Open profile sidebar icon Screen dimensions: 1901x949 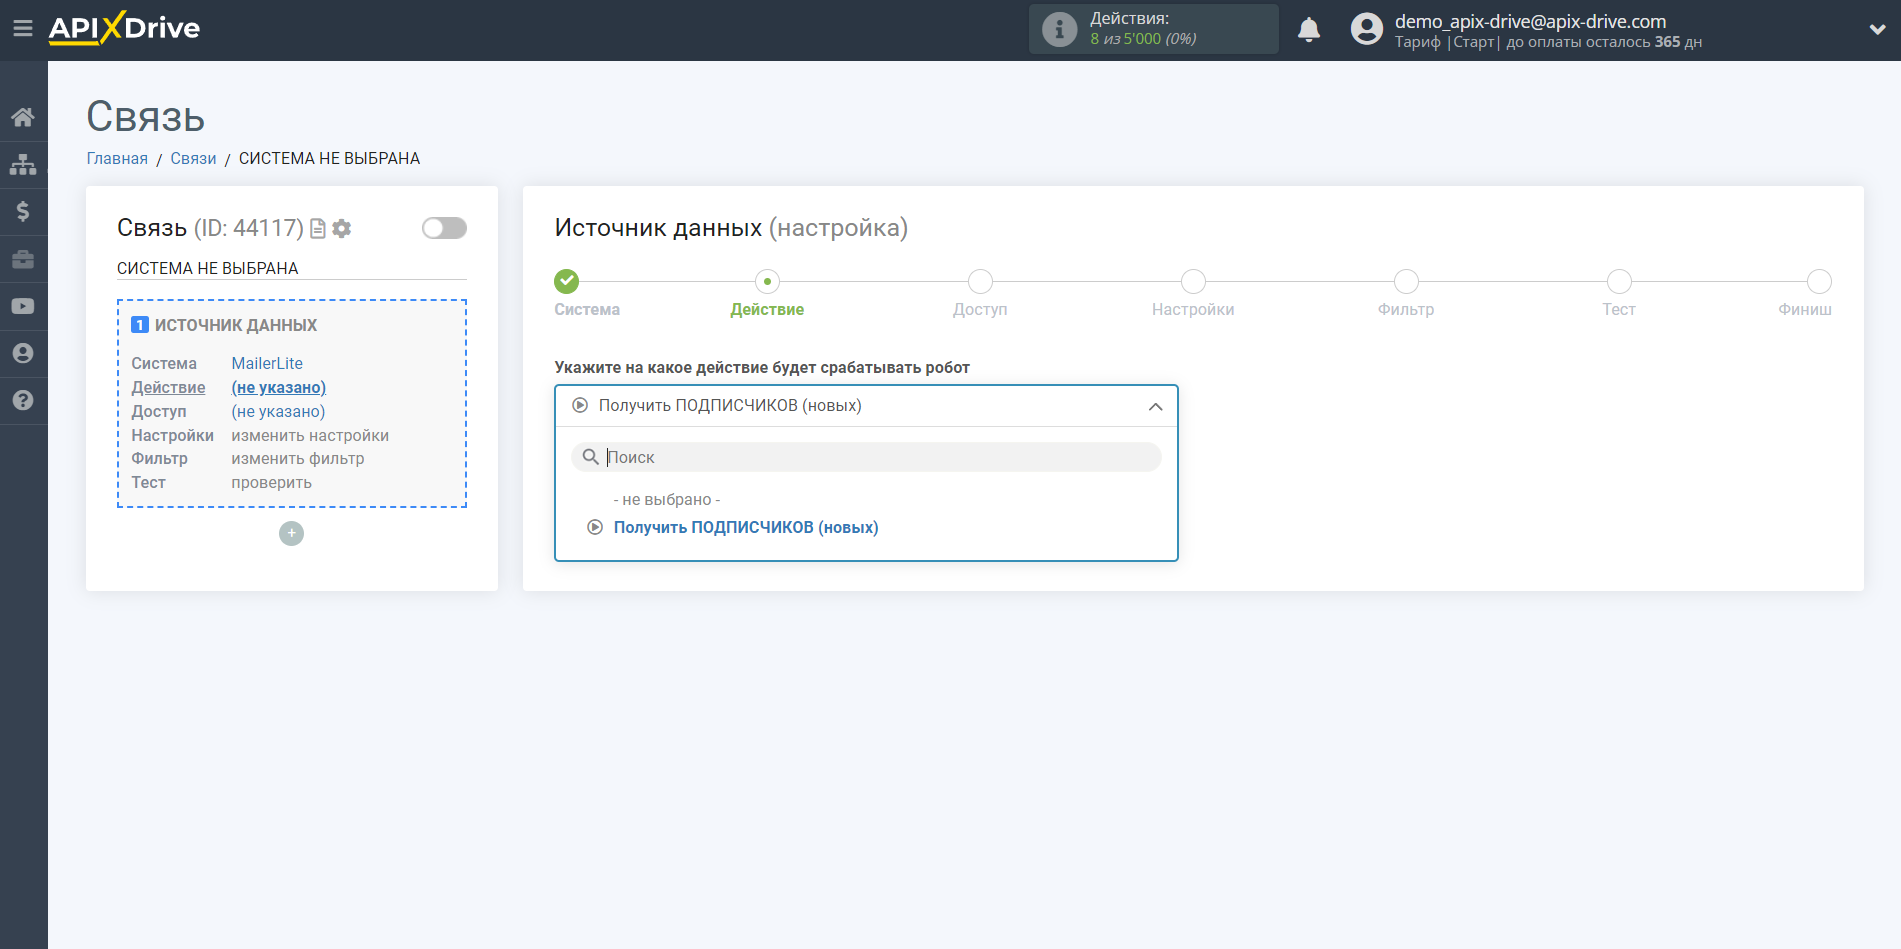point(23,353)
